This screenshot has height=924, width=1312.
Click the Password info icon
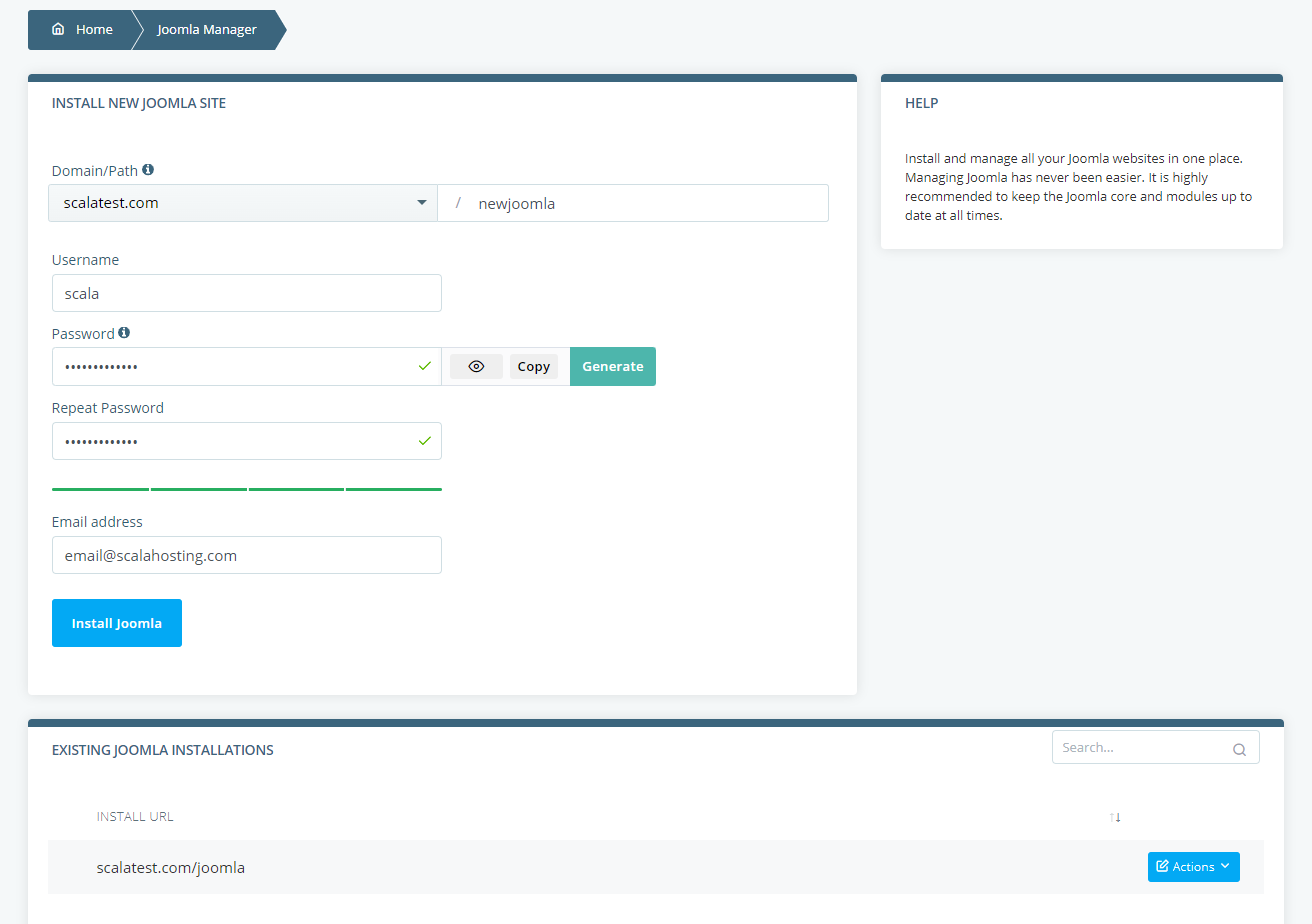click(x=124, y=333)
